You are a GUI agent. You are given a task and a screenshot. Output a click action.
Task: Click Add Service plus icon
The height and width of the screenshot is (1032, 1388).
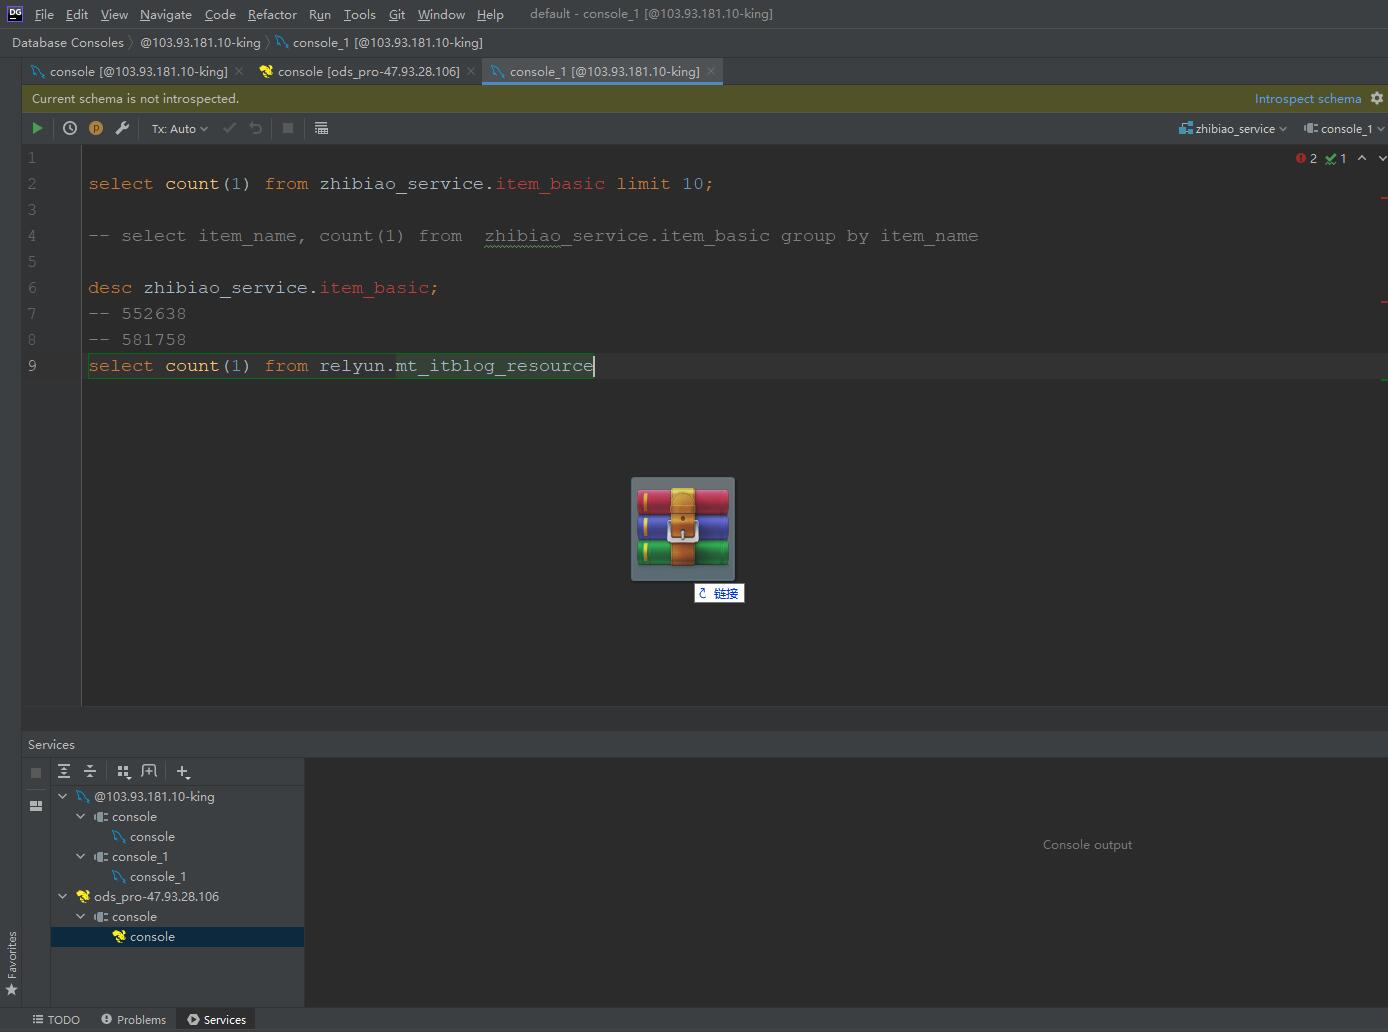[x=183, y=771]
